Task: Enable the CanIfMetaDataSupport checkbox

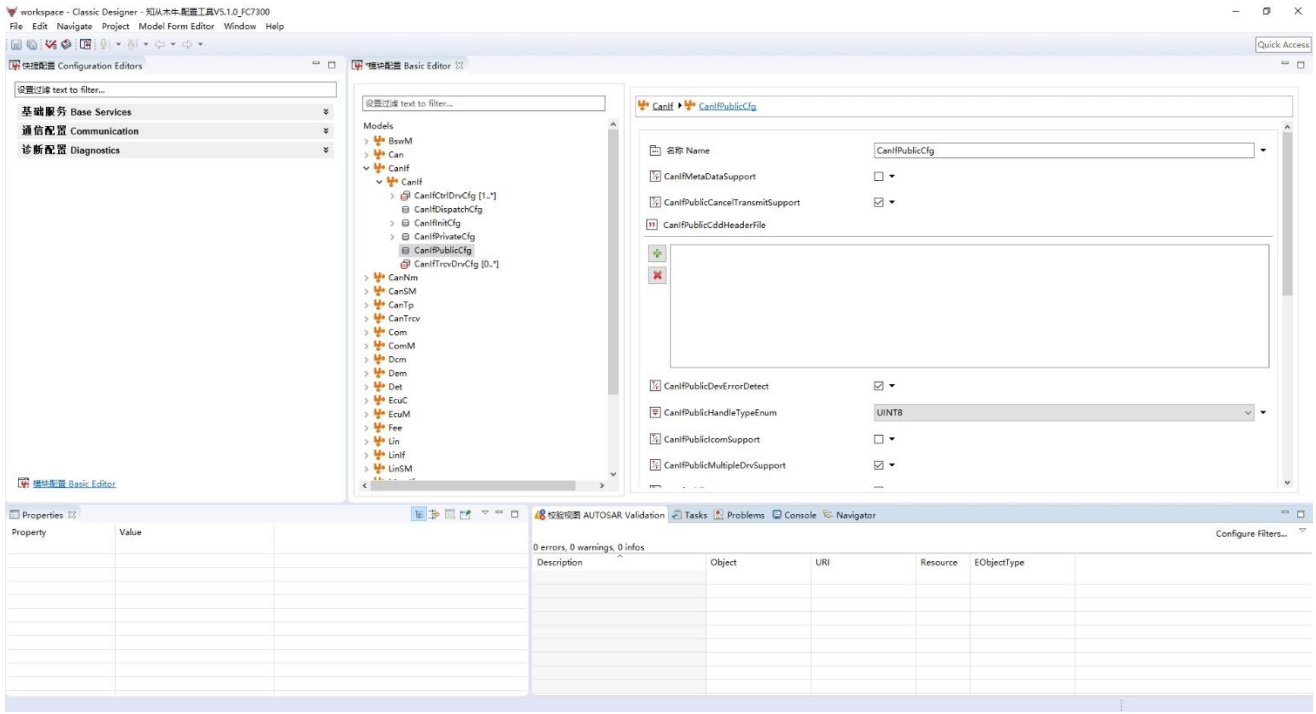Action: pos(878,177)
